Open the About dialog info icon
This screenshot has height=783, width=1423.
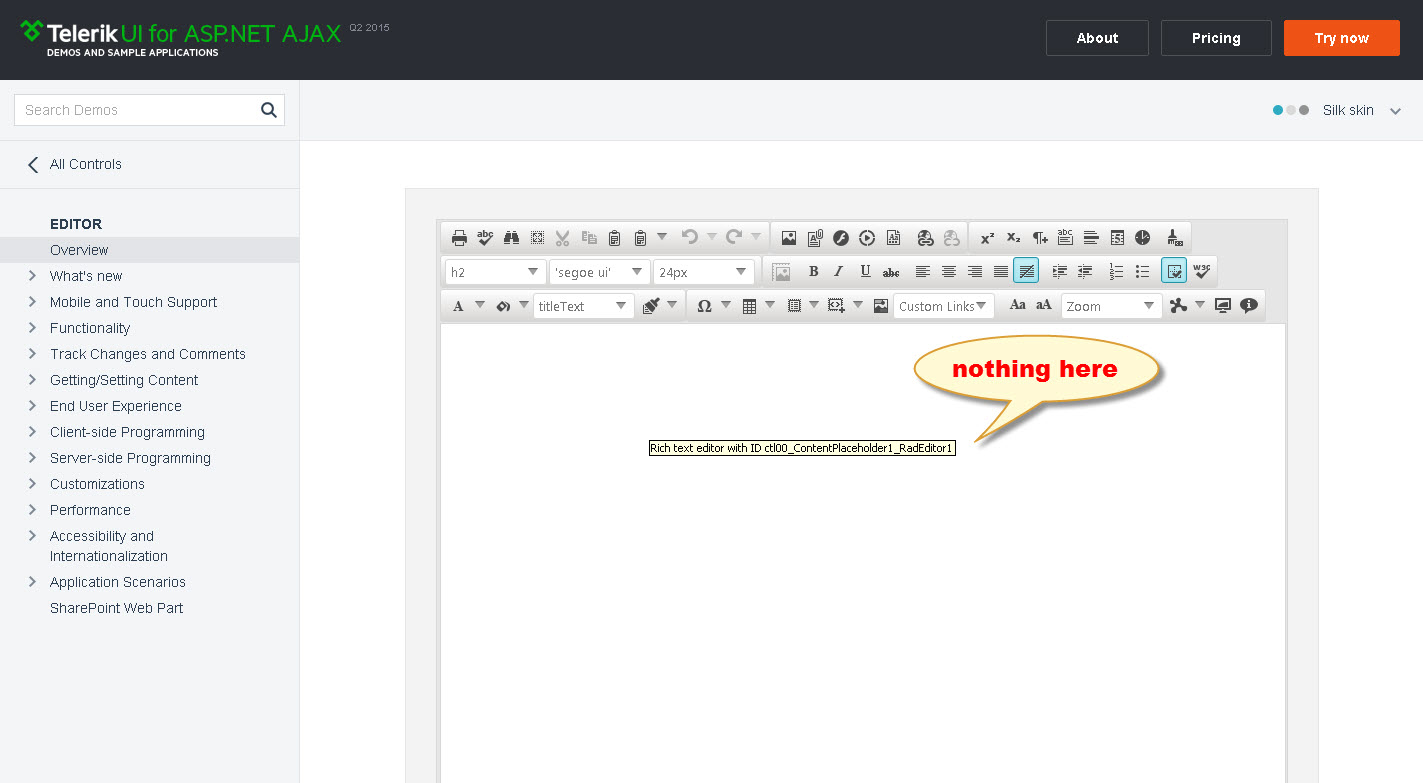click(x=1249, y=306)
